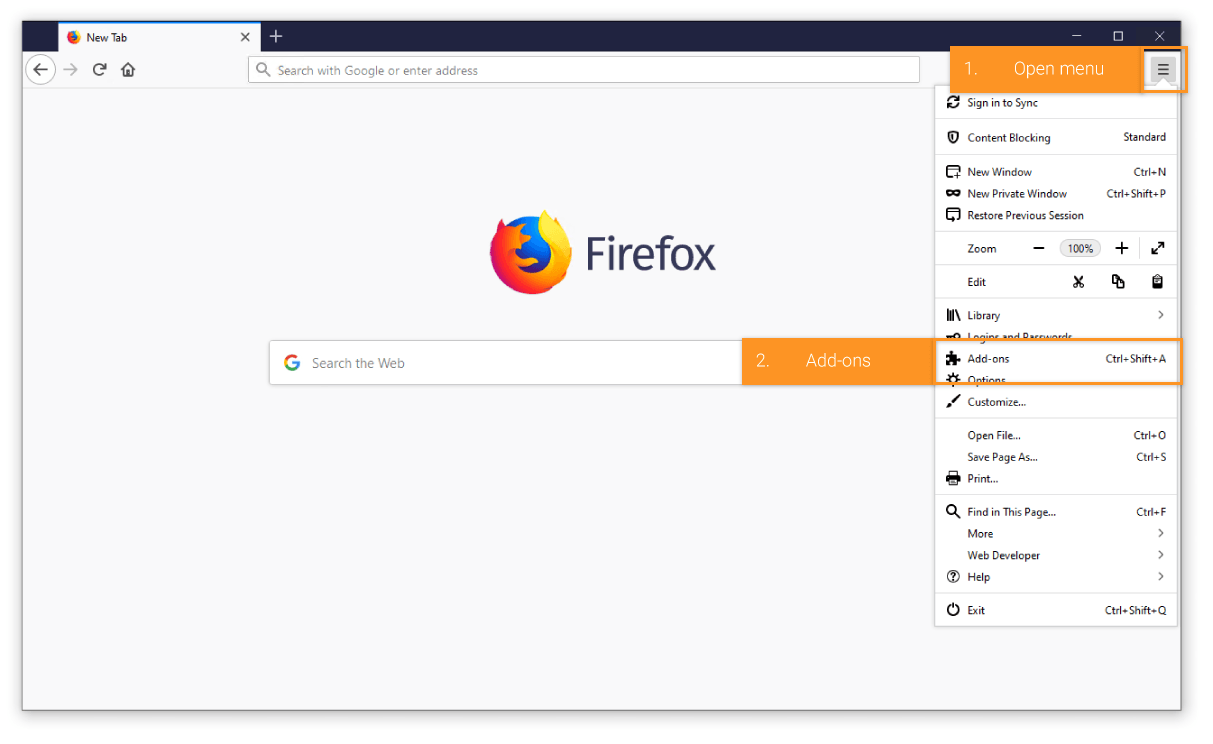This screenshot has width=1213, height=744.
Task: Click the Paste clipboard icon
Action: tap(1157, 282)
